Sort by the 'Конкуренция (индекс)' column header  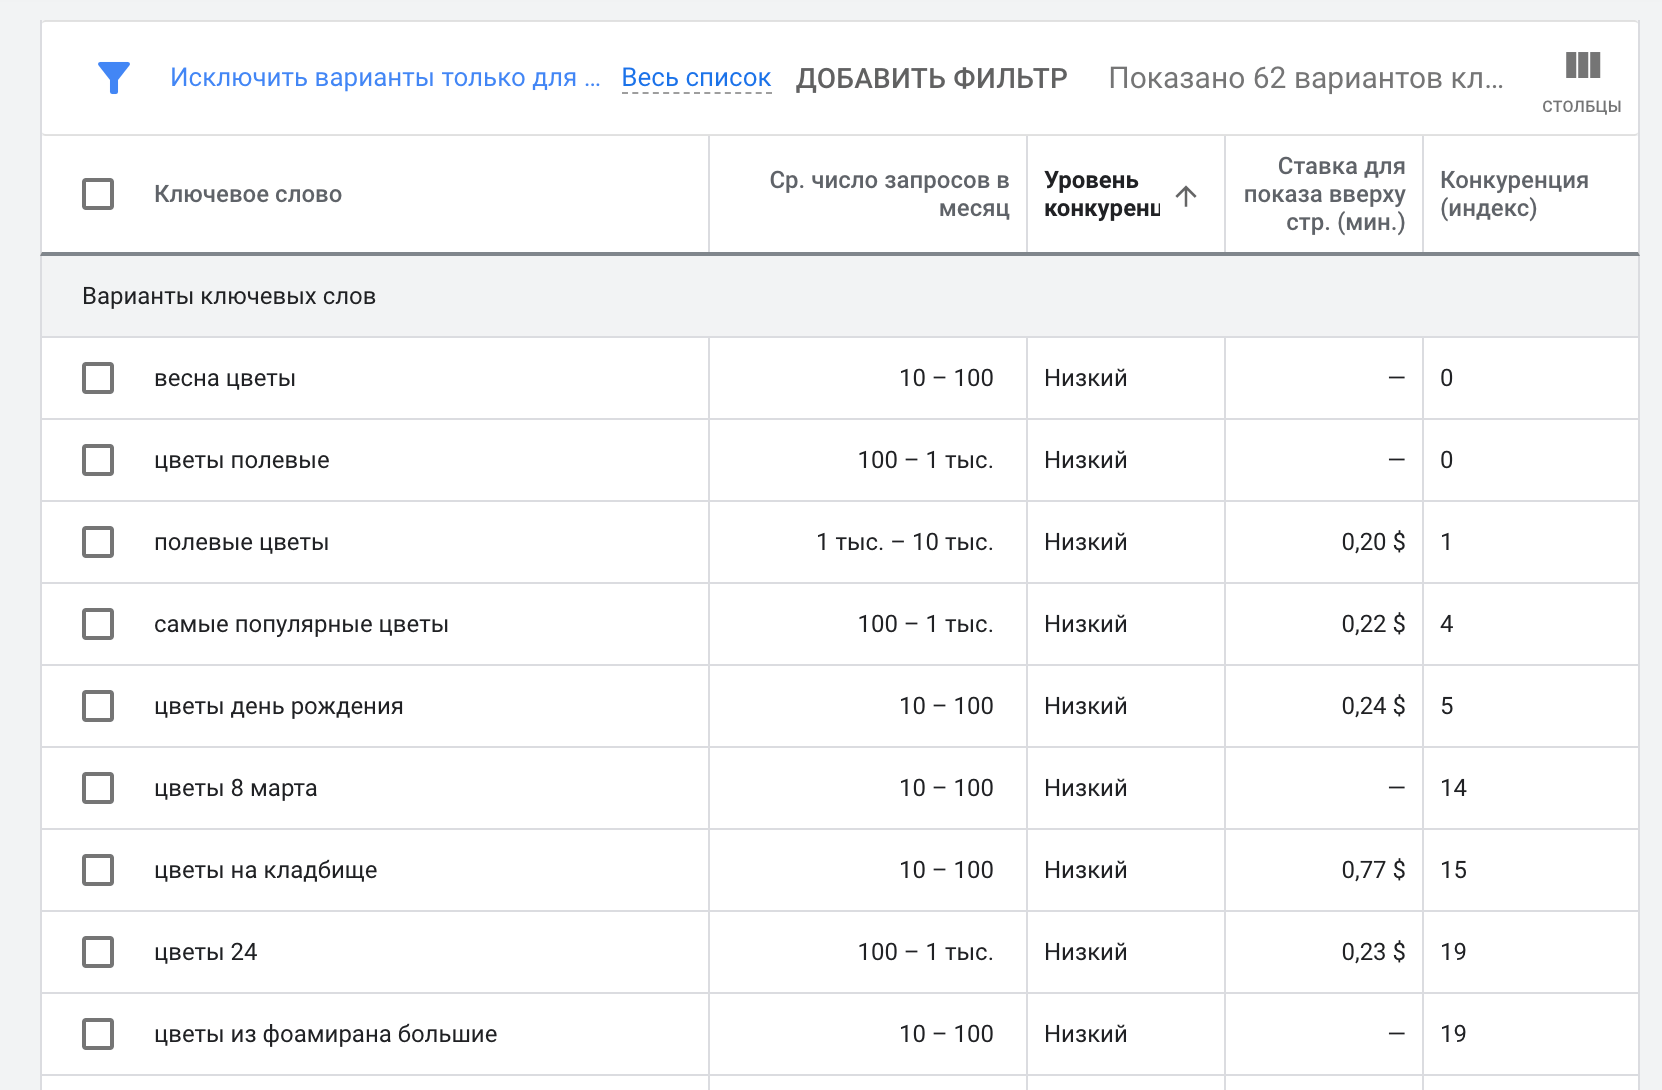[x=1513, y=194]
